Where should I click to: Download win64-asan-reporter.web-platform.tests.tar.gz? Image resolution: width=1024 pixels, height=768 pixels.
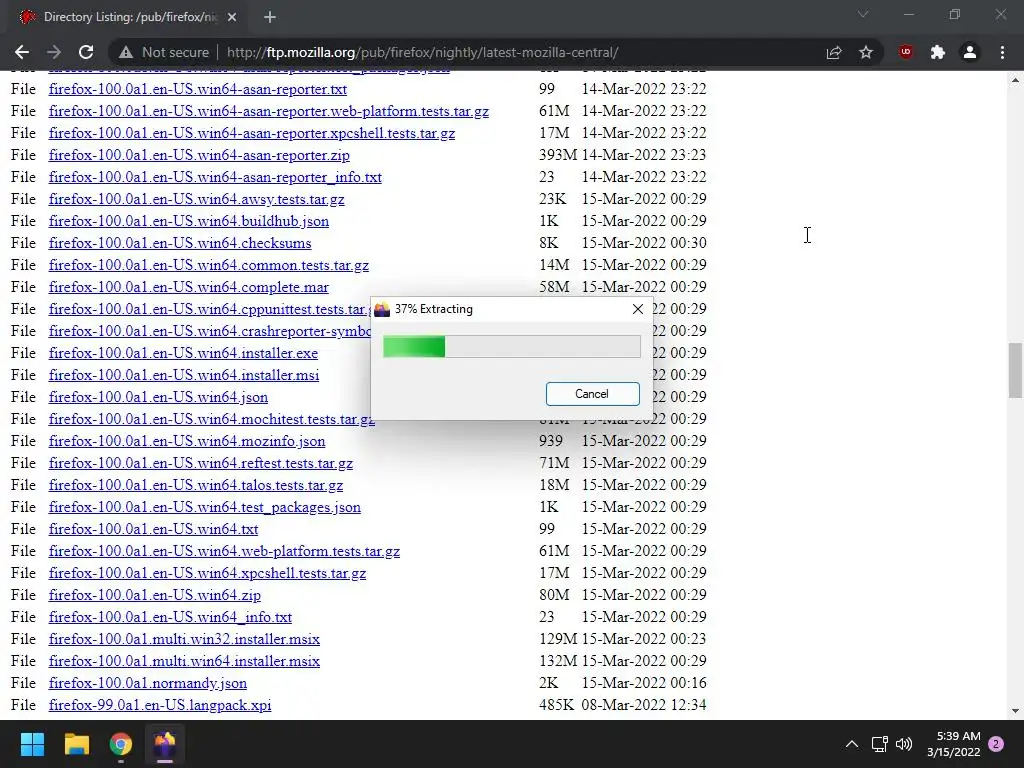point(269,112)
